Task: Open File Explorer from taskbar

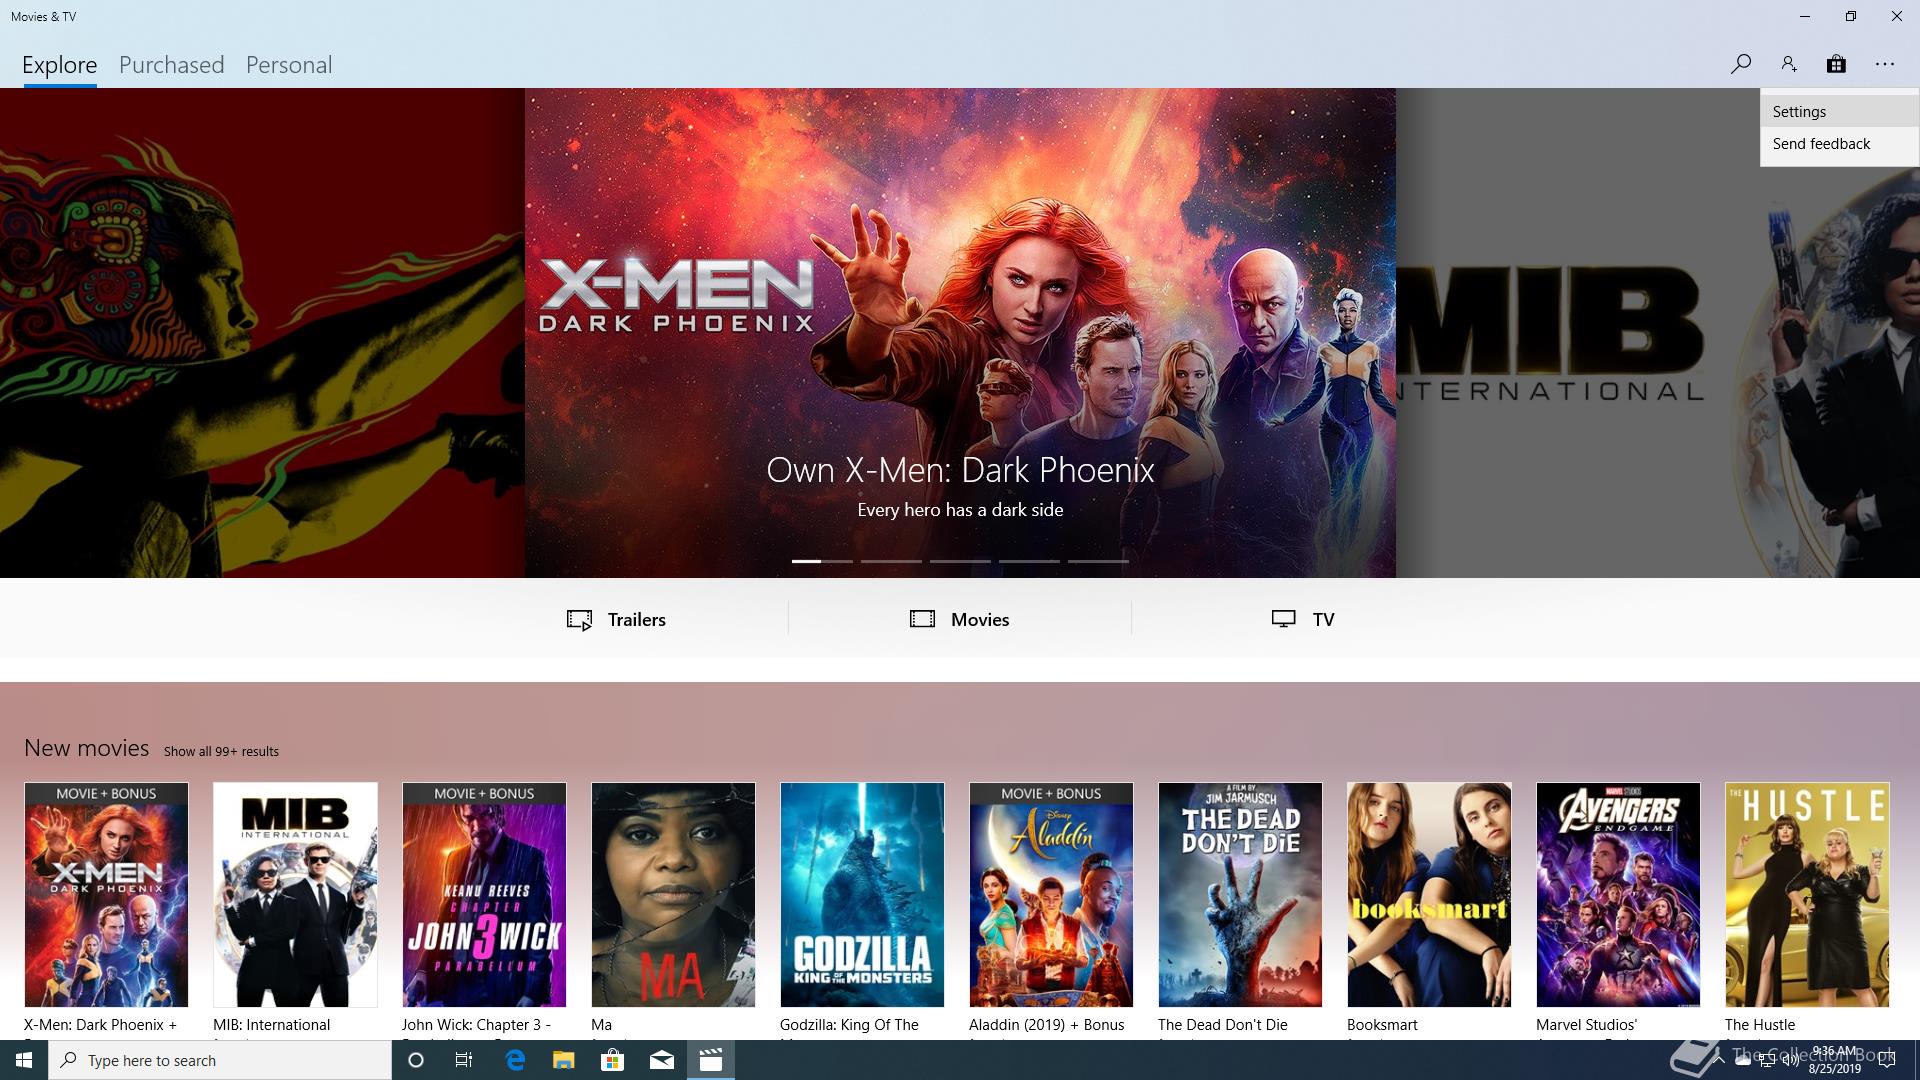Action: pos(564,1060)
